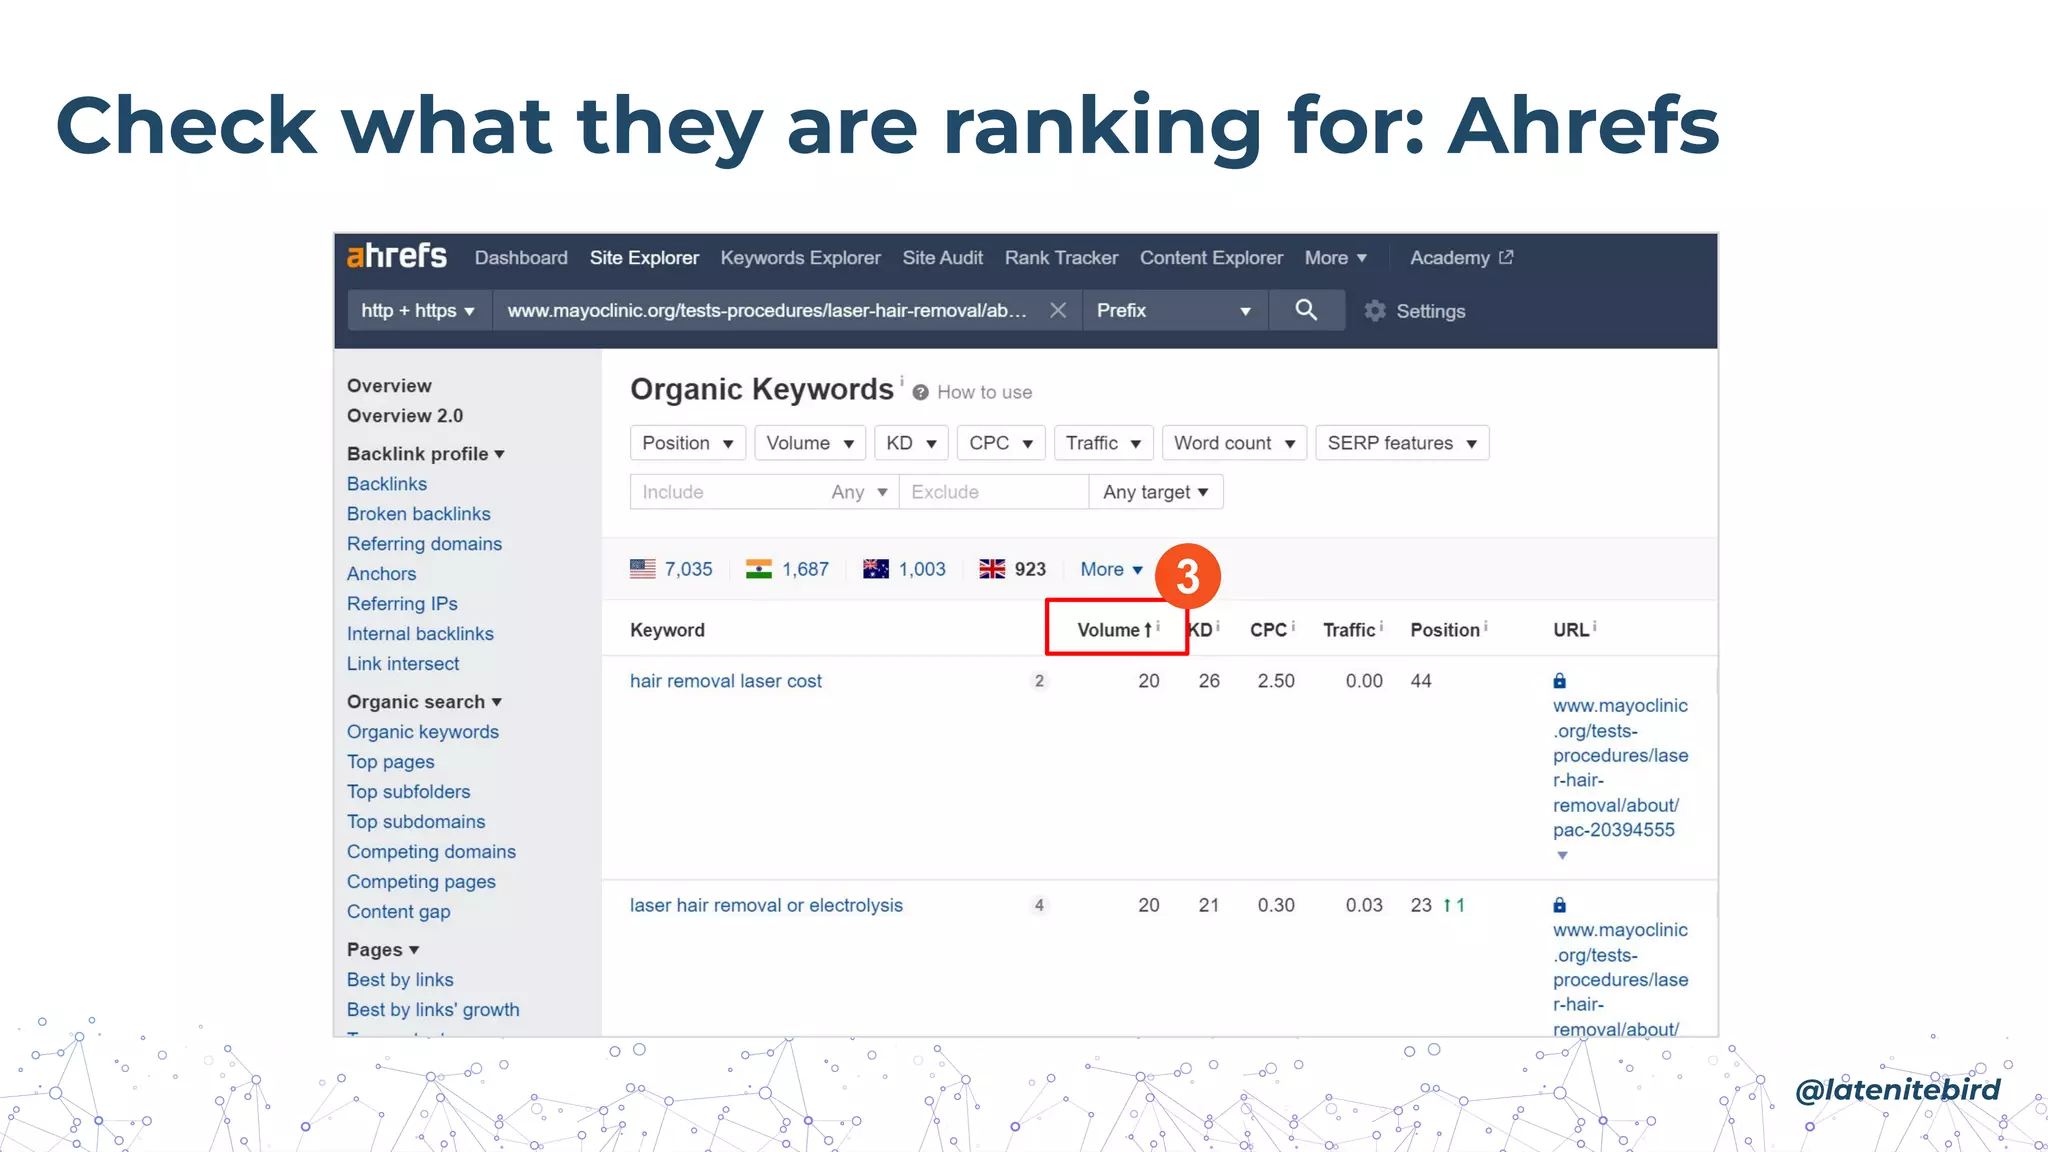This screenshot has height=1152, width=2048.
Task: Select the India flag 1,687
Action: [788, 569]
